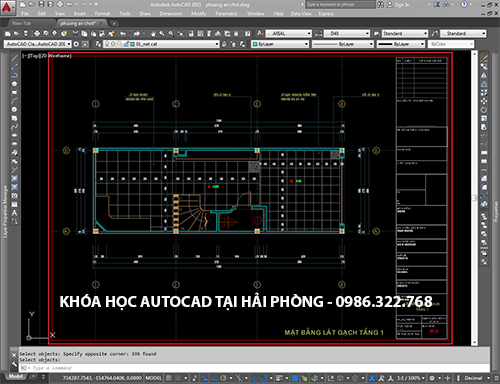This screenshot has width=500, height=384.
Task: Toggle MODEL space button in status bar
Action: coord(154,378)
